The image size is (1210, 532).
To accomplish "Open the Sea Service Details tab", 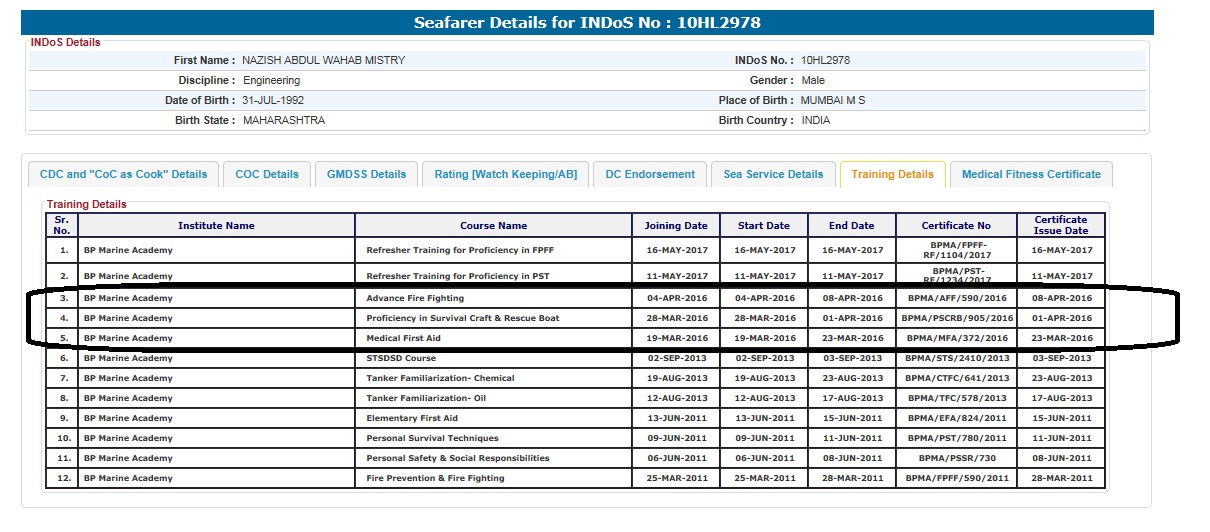I will click(773, 174).
